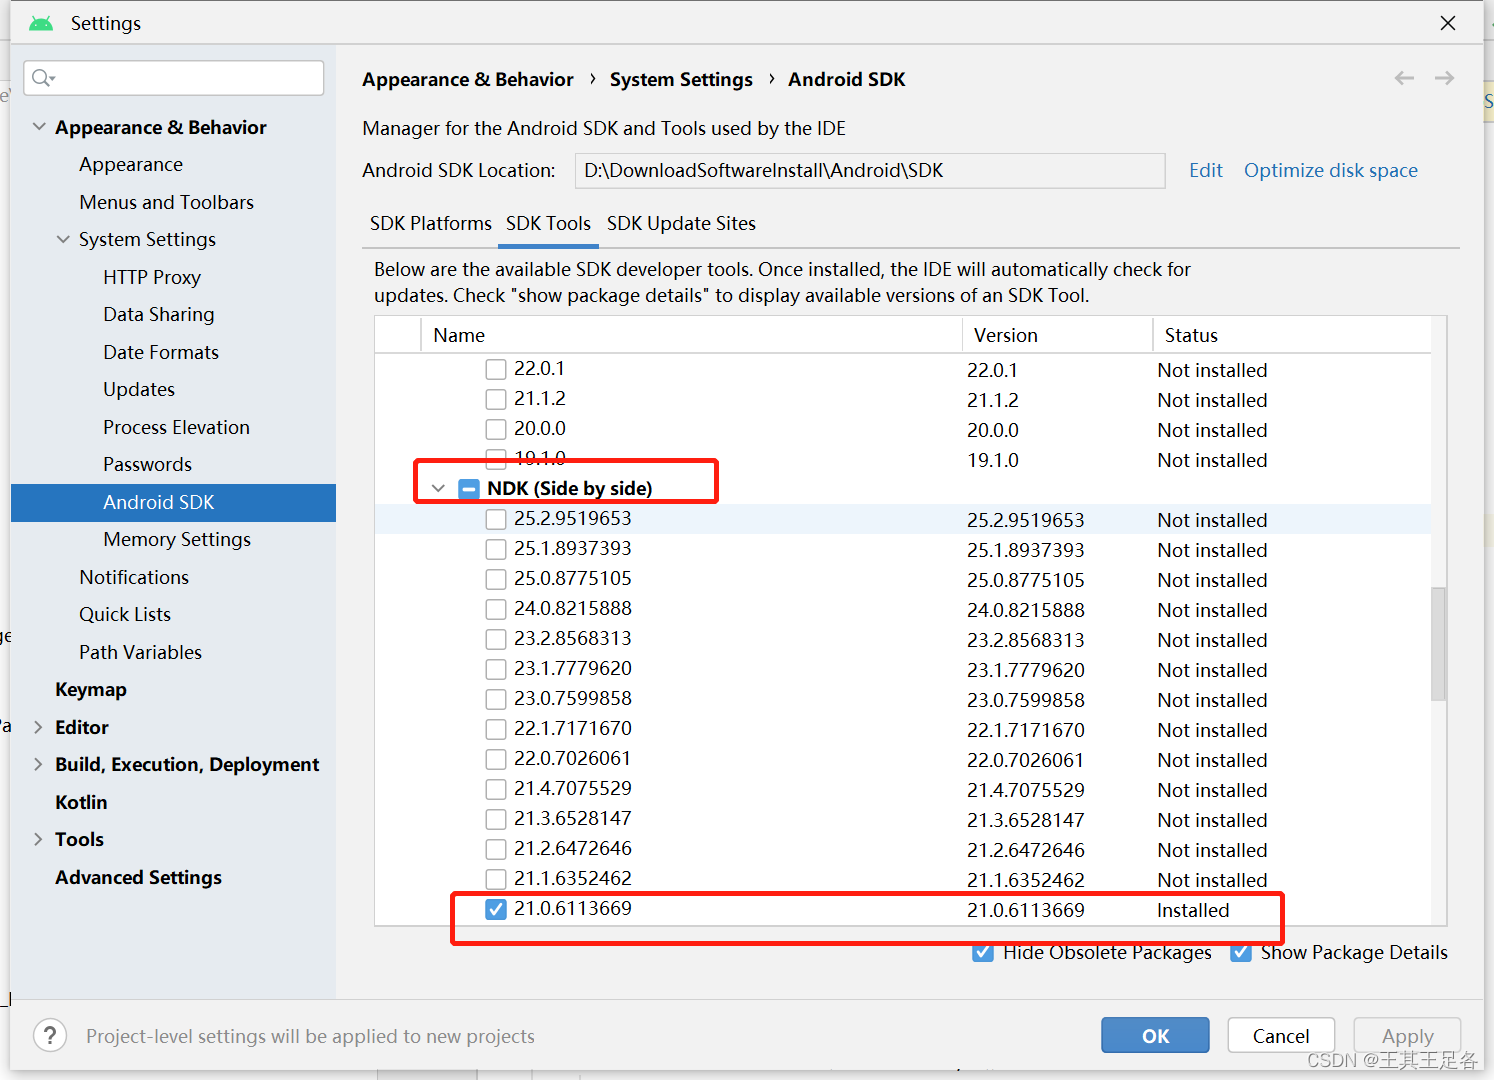Click the SDK tools list scrollbar
The height and width of the screenshot is (1080, 1494).
tap(1438, 643)
